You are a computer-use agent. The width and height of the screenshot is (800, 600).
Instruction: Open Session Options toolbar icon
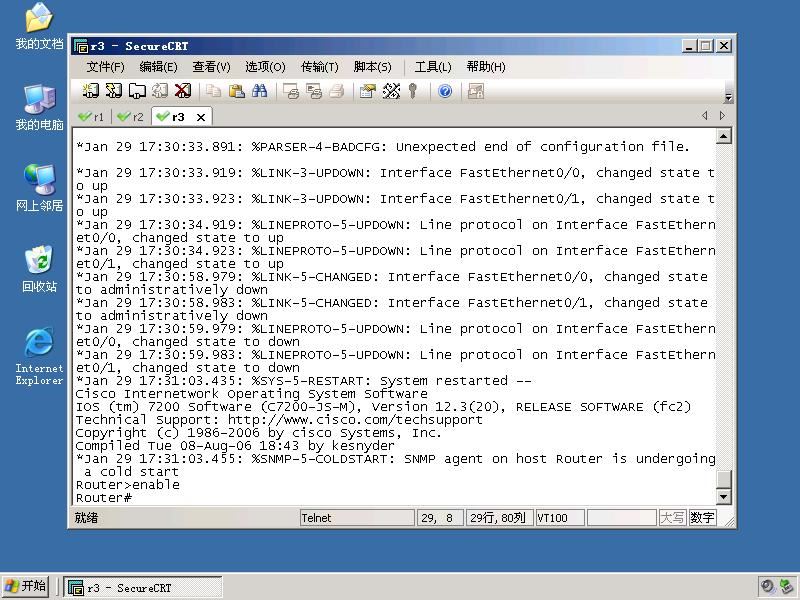tap(368, 91)
